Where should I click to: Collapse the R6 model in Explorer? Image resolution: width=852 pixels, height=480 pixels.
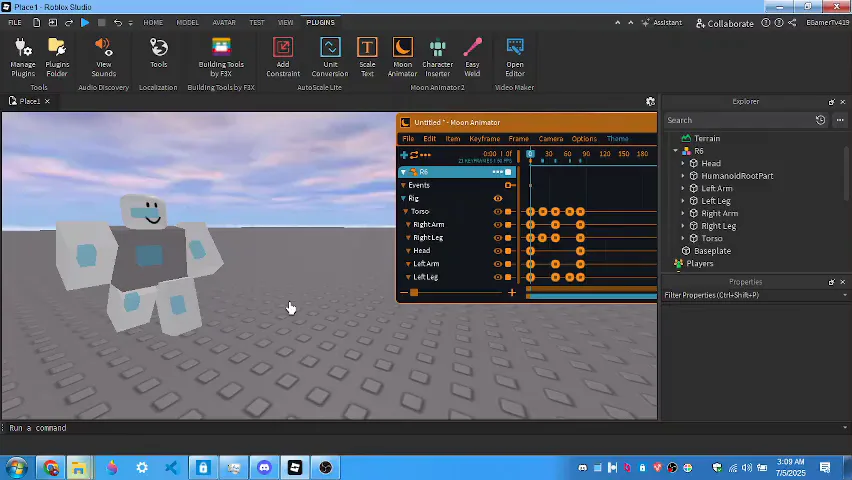click(675, 151)
